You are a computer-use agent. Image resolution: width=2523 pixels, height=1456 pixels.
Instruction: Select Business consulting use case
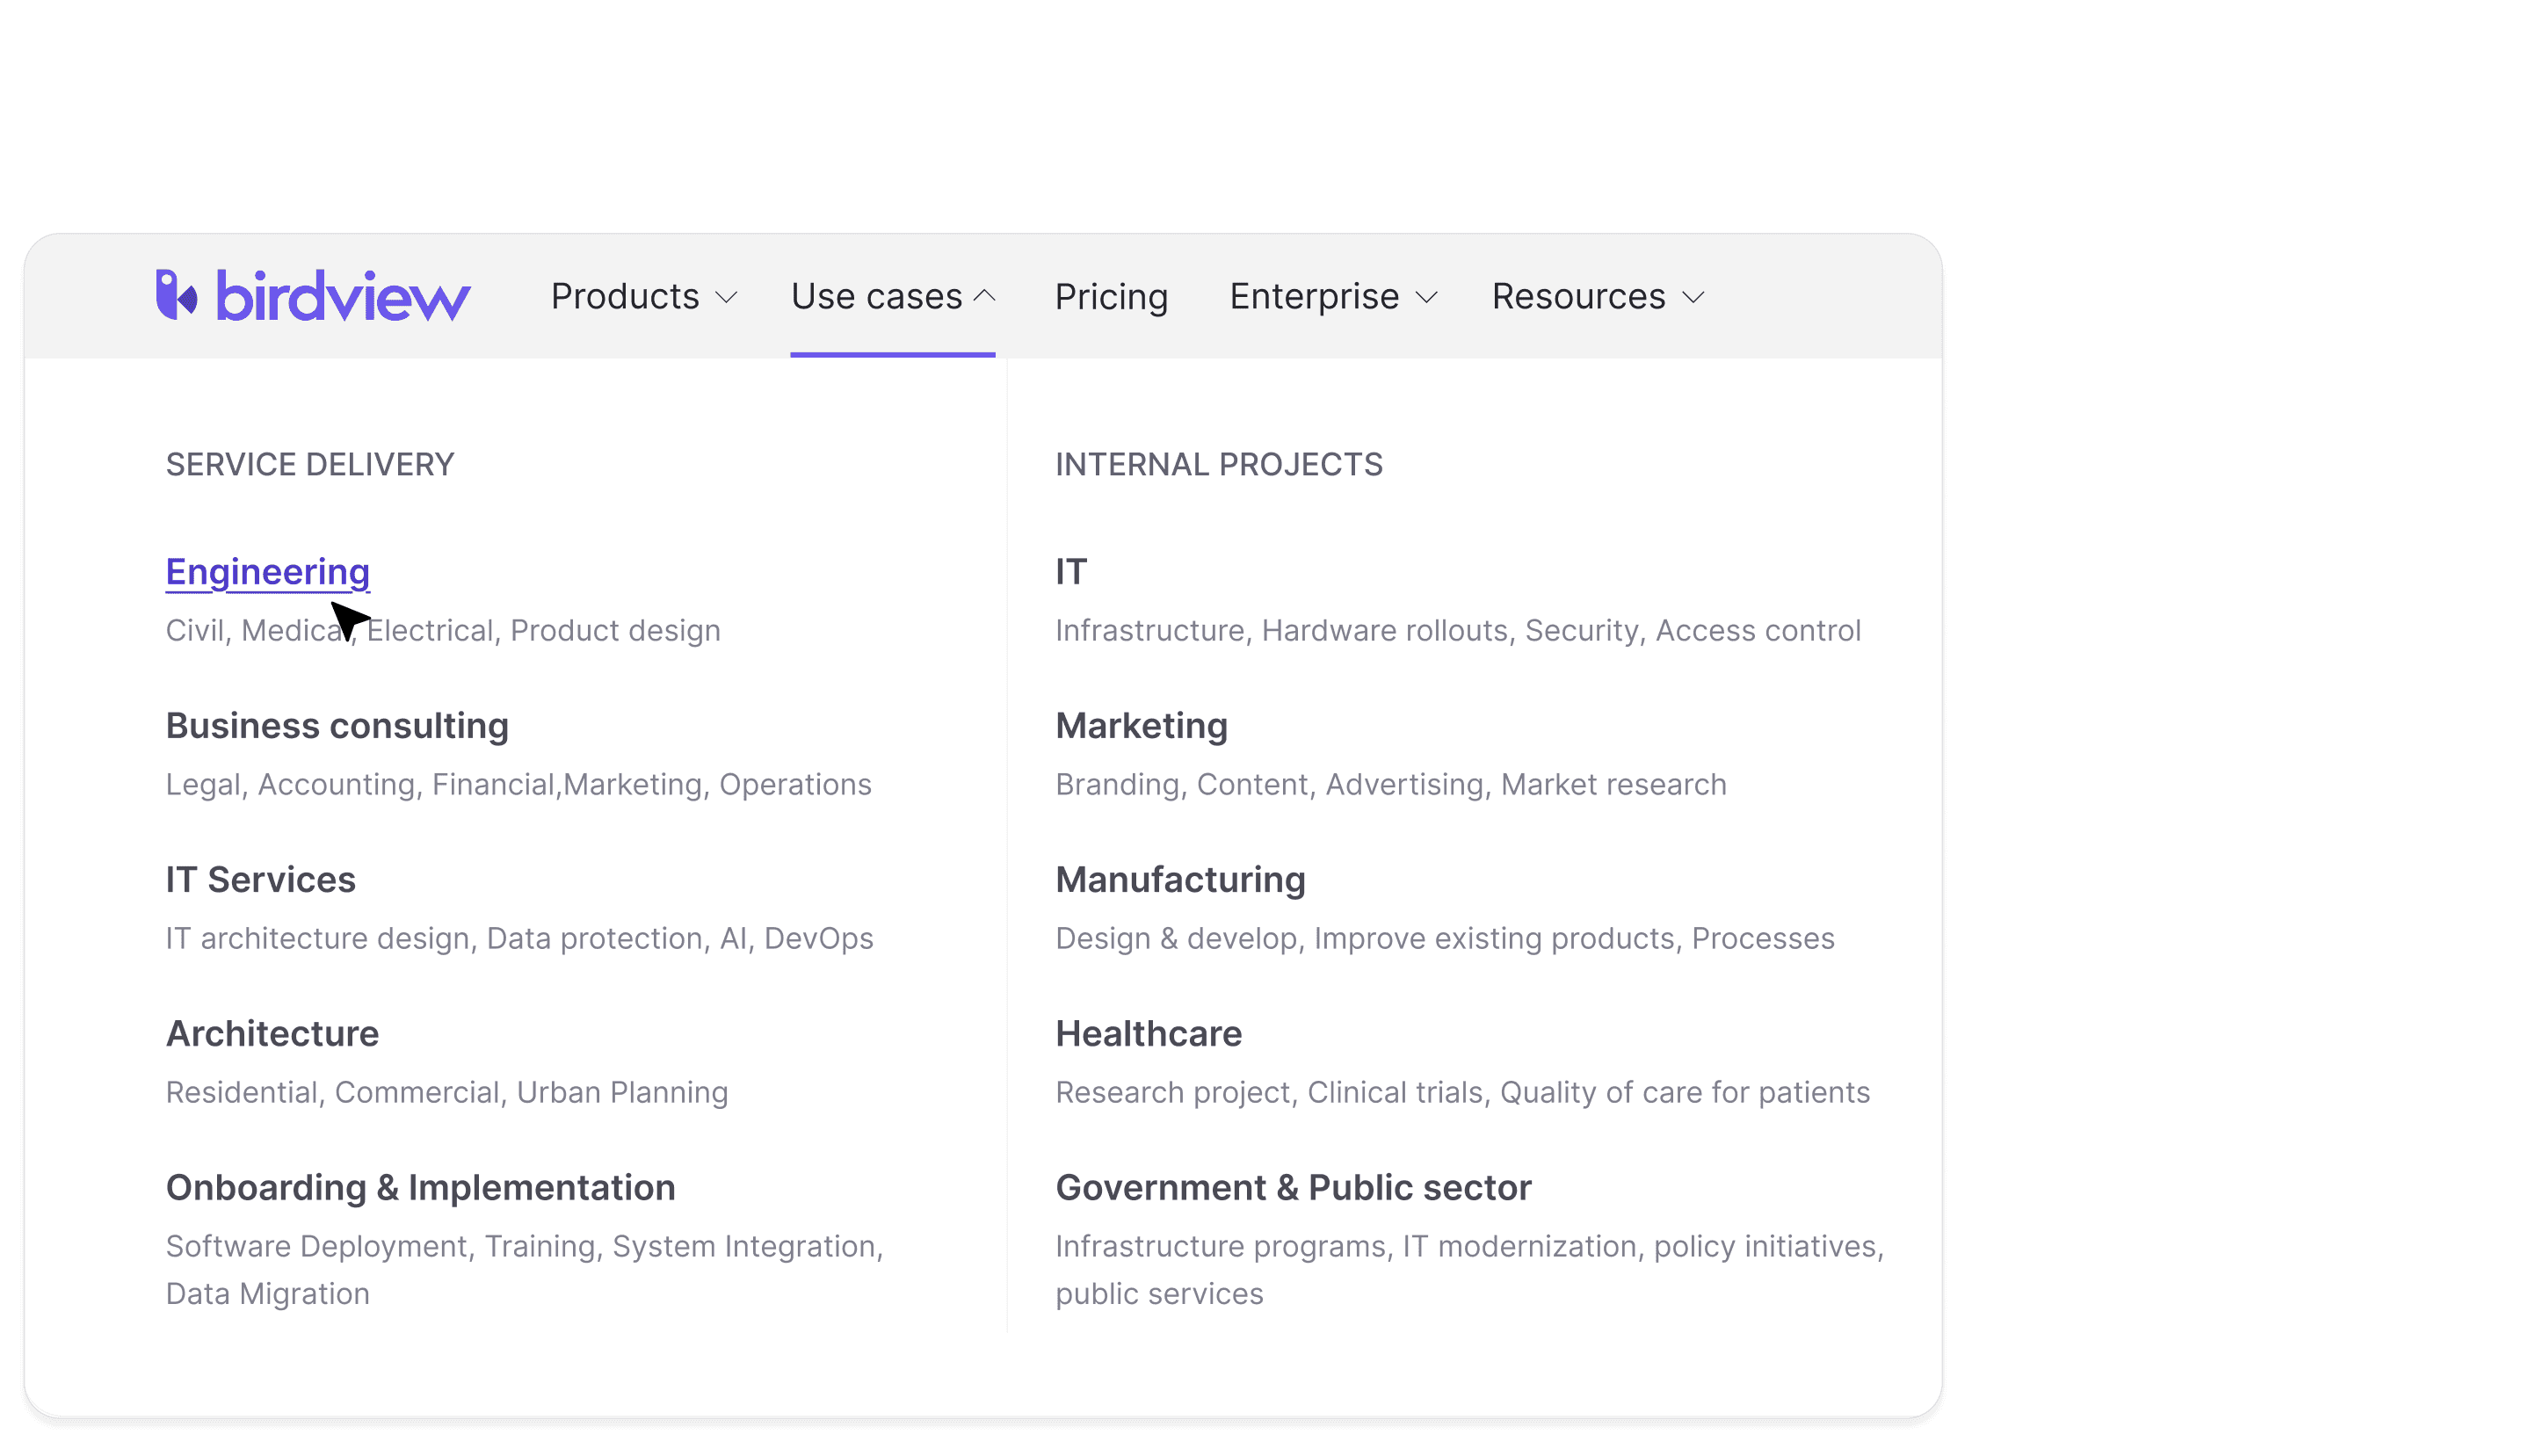tap(336, 726)
